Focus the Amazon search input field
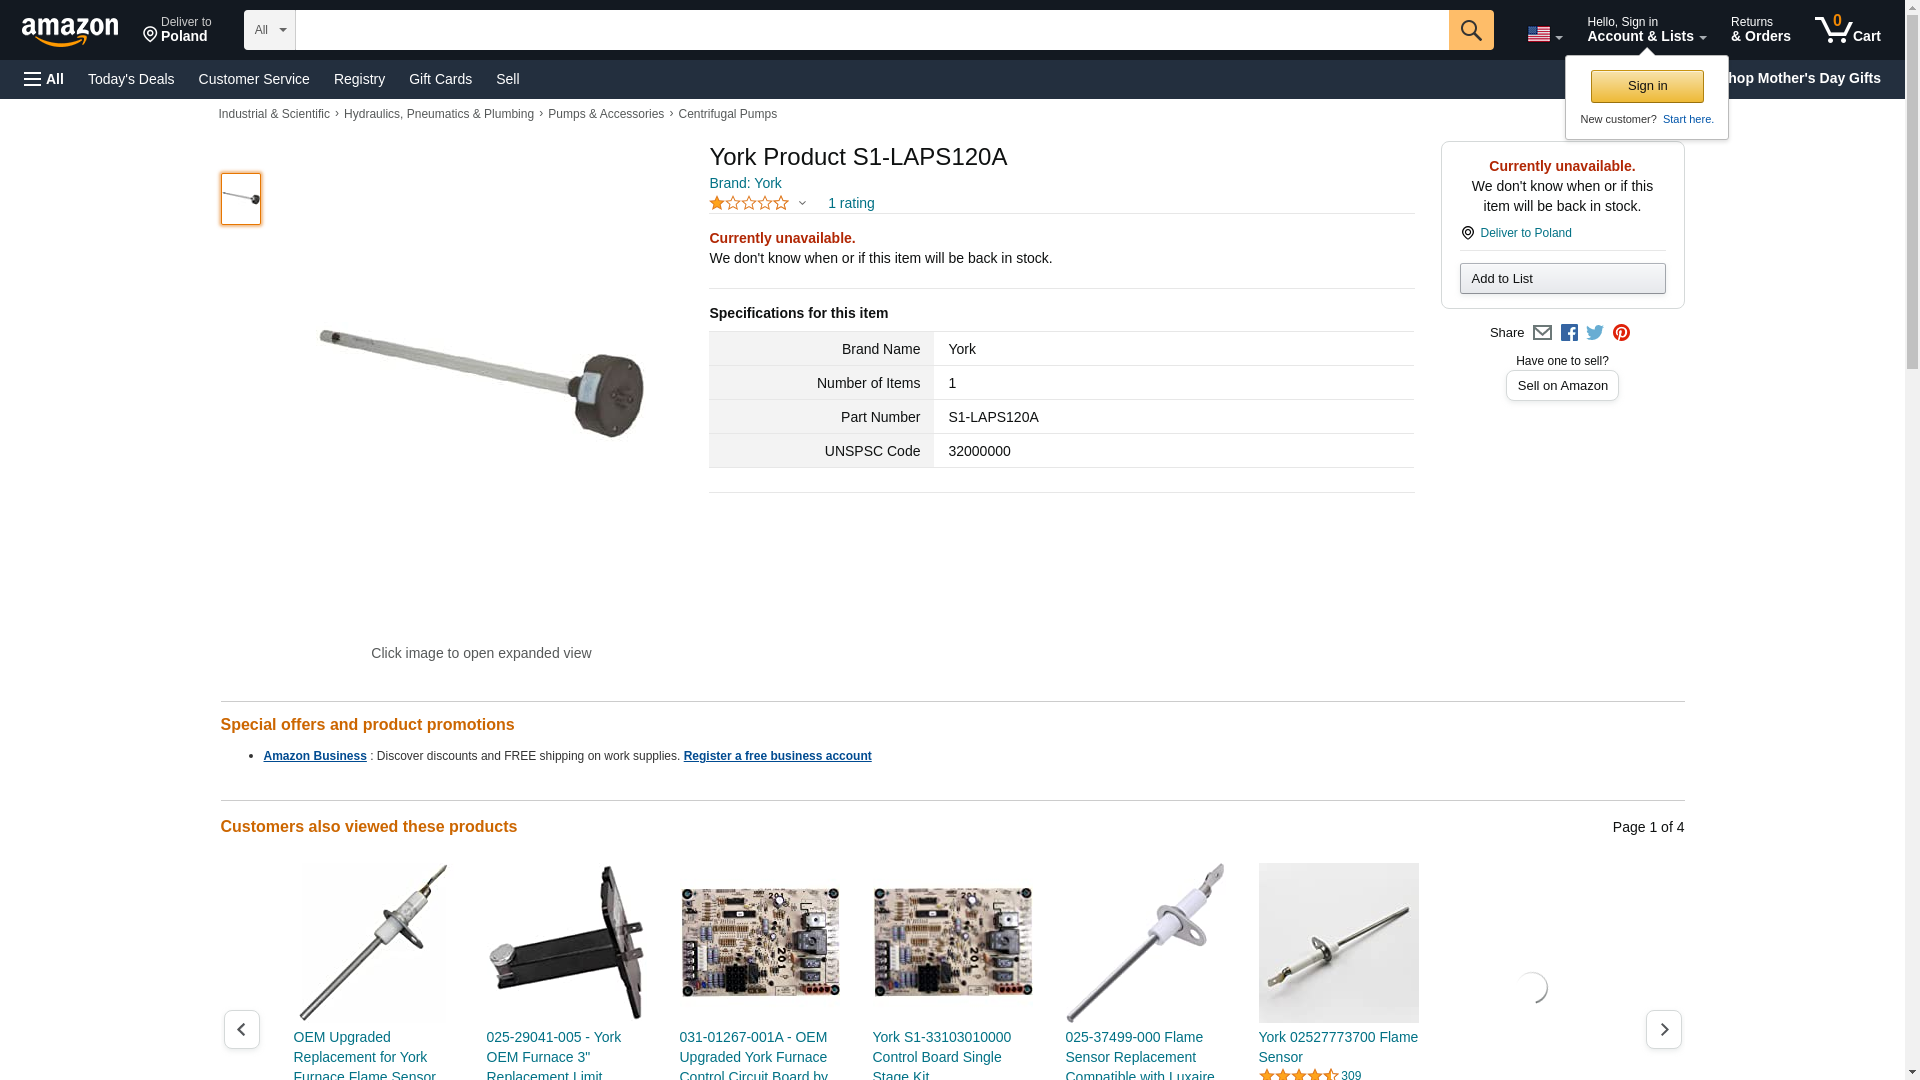Image resolution: width=1920 pixels, height=1080 pixels. [872, 30]
